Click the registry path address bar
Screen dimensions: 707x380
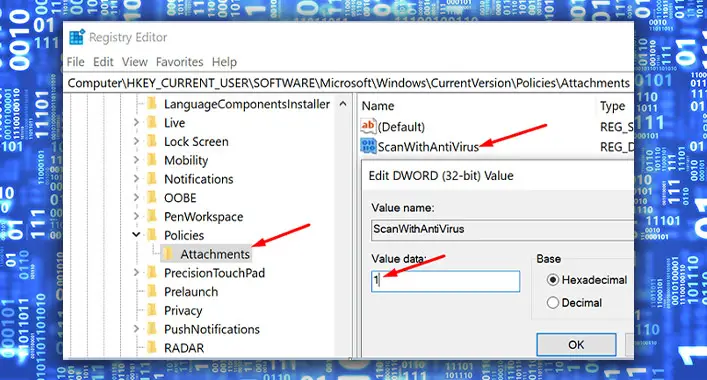pos(349,83)
